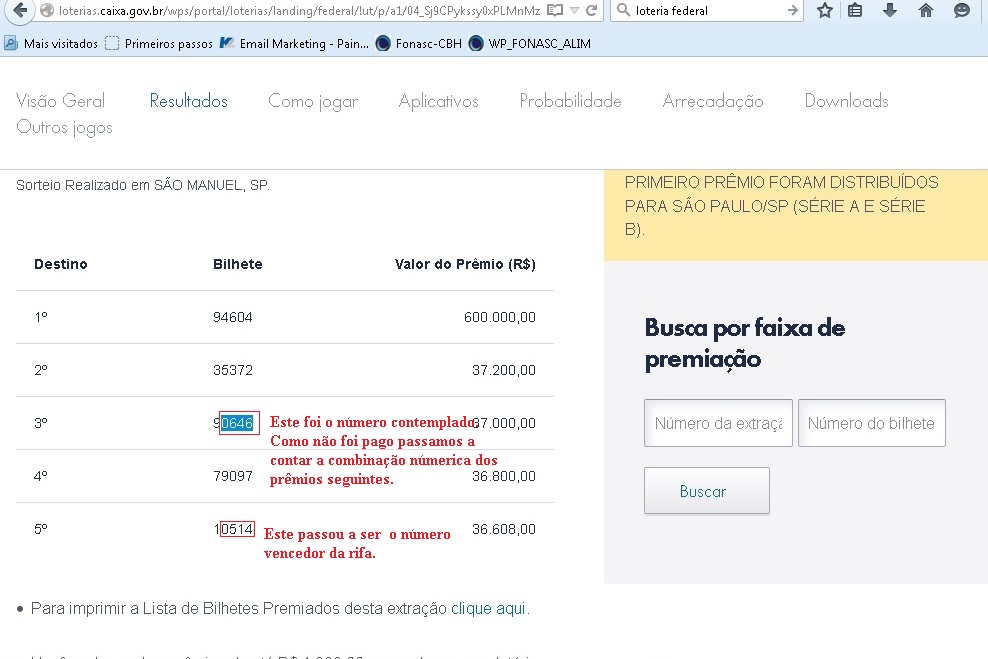Bookmark this page with the star icon
This screenshot has width=988, height=659.
coord(825,11)
